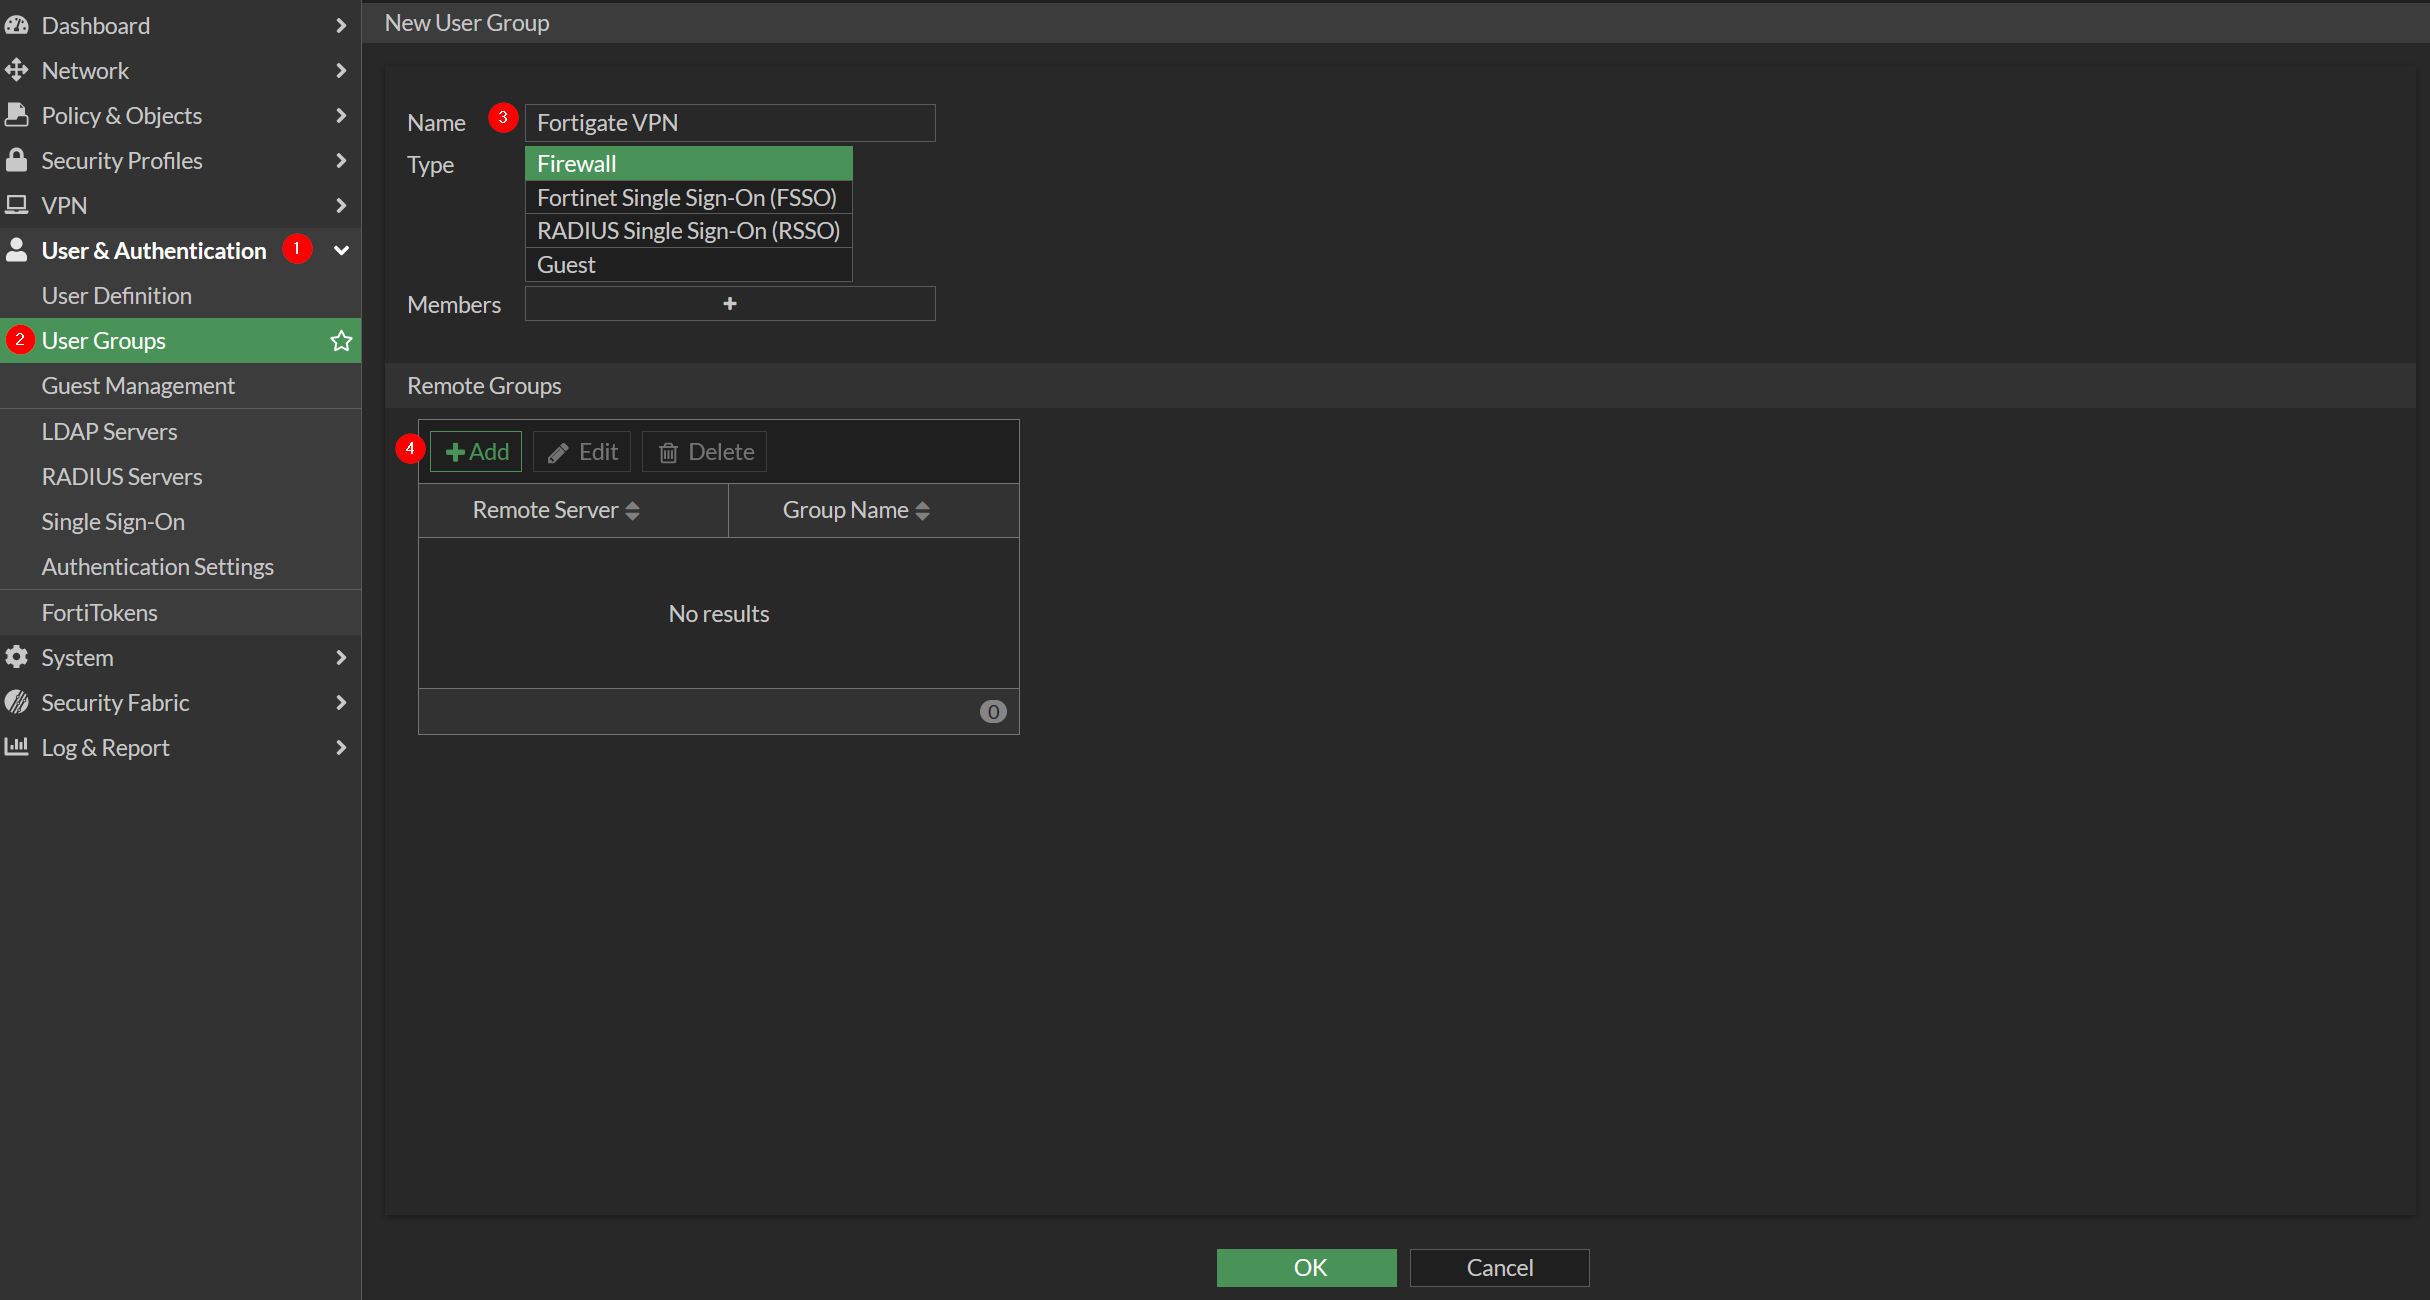Toggle the User Groups favorite star
Image resolution: width=2430 pixels, height=1300 pixels.
(x=341, y=341)
